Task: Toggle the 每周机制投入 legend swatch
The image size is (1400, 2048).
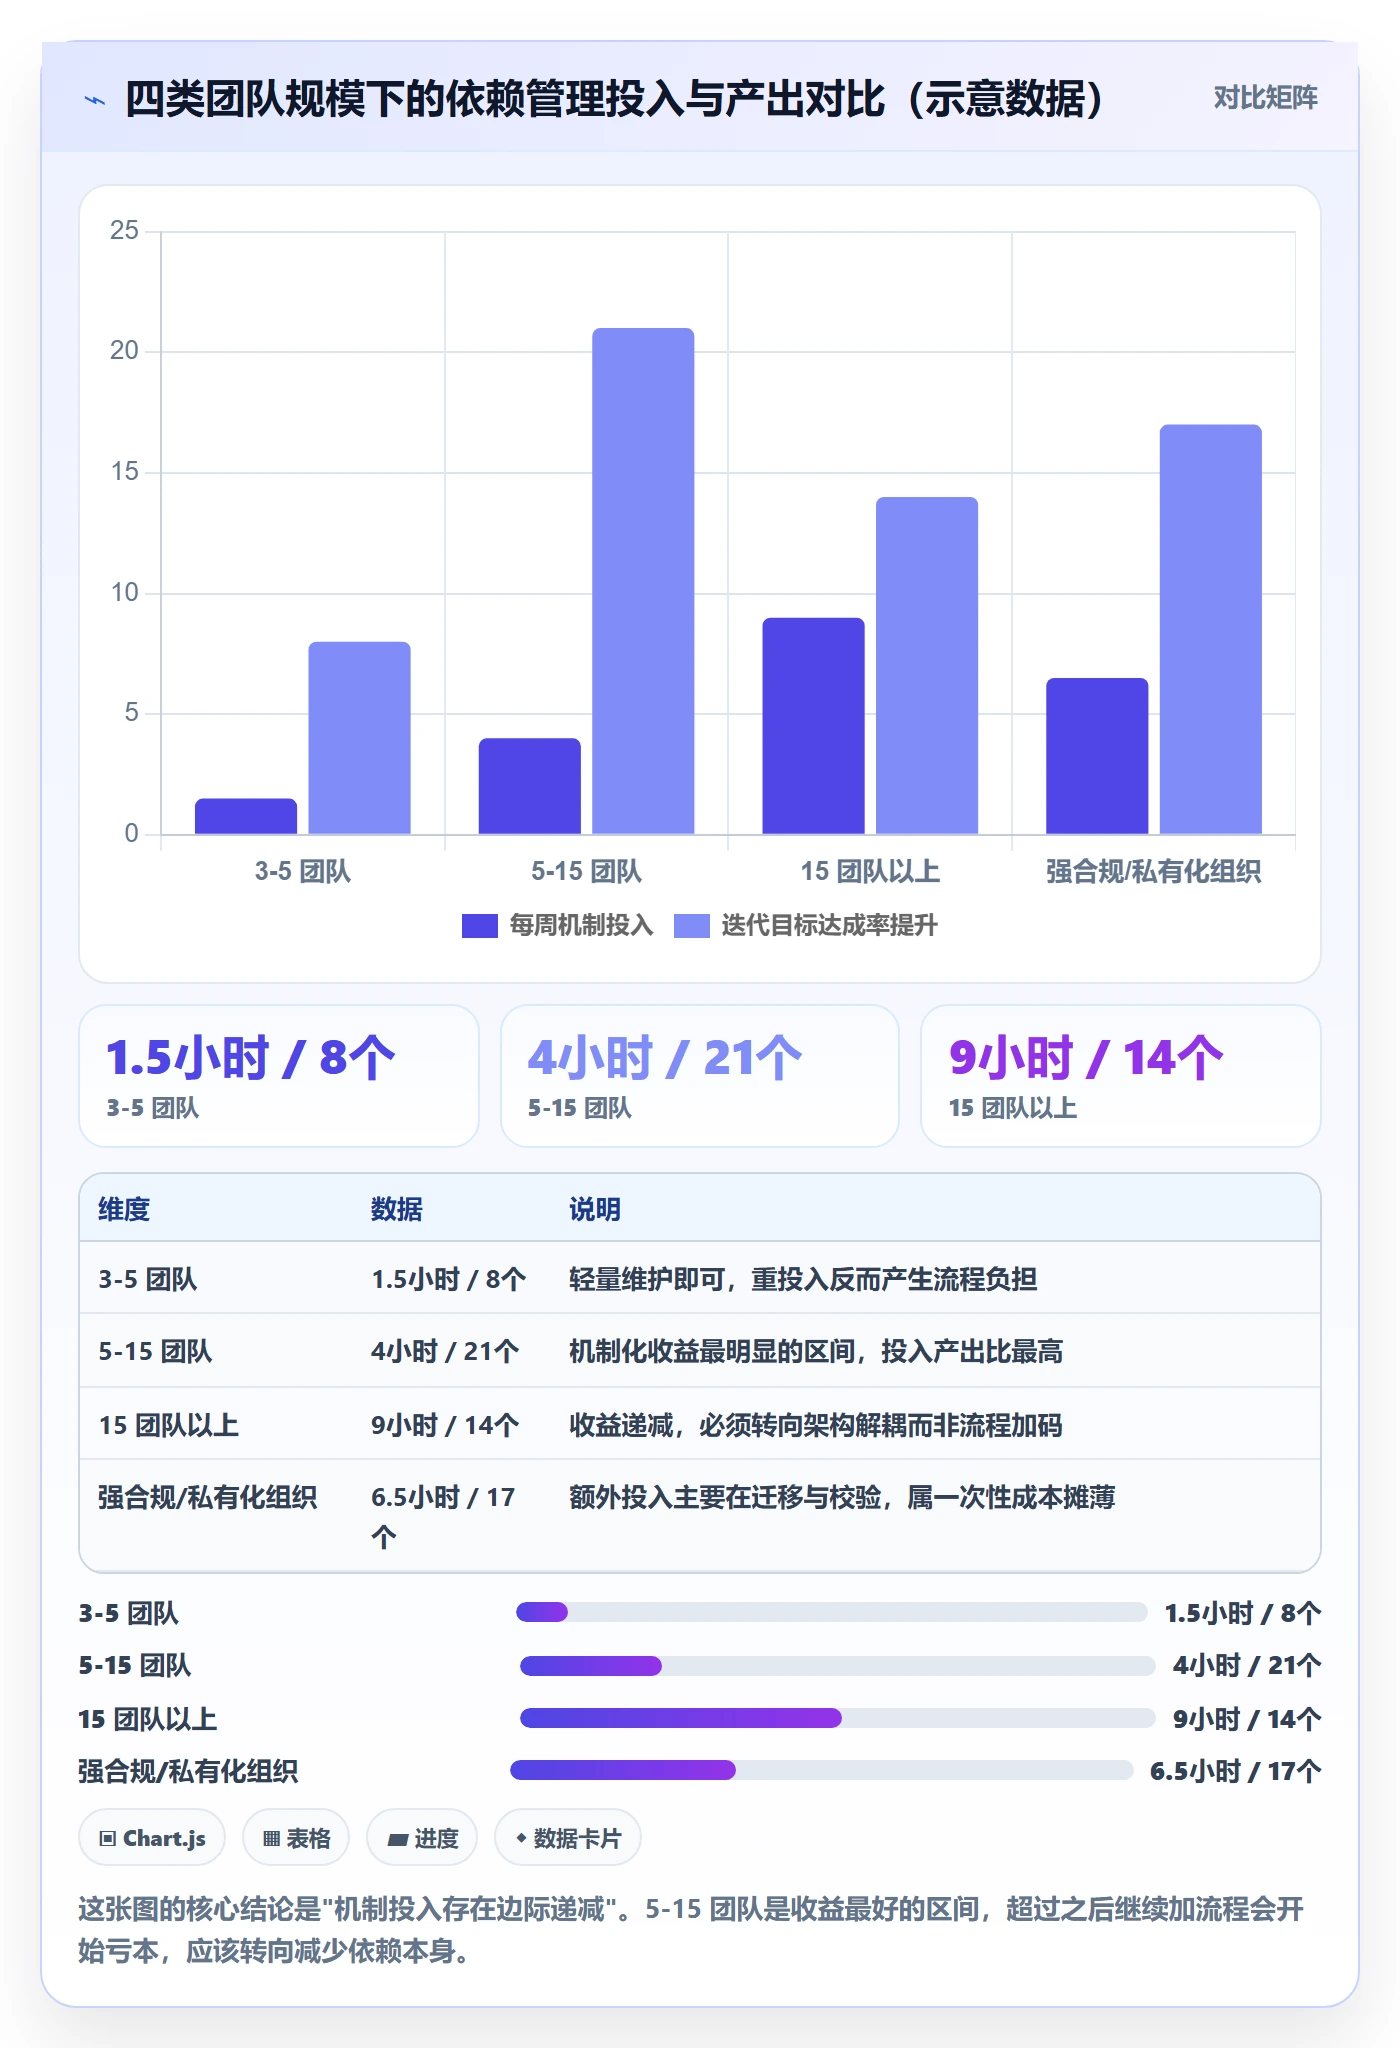Action: (480, 926)
